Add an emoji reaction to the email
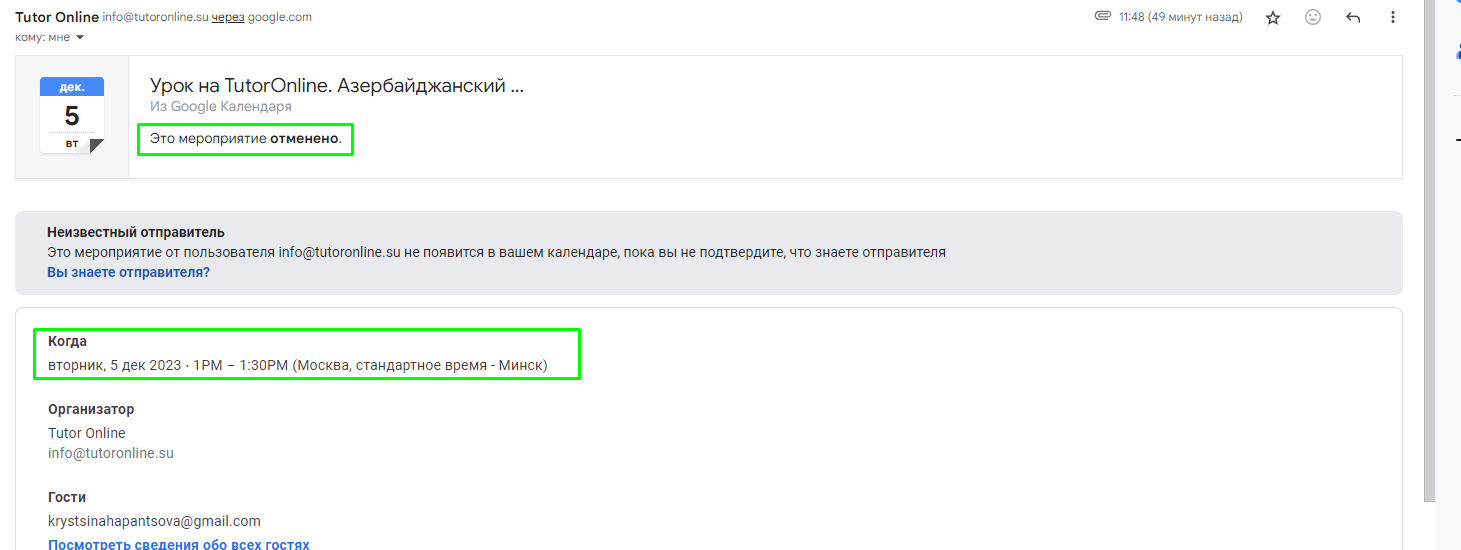This screenshot has height=550, width=1461. click(1313, 17)
